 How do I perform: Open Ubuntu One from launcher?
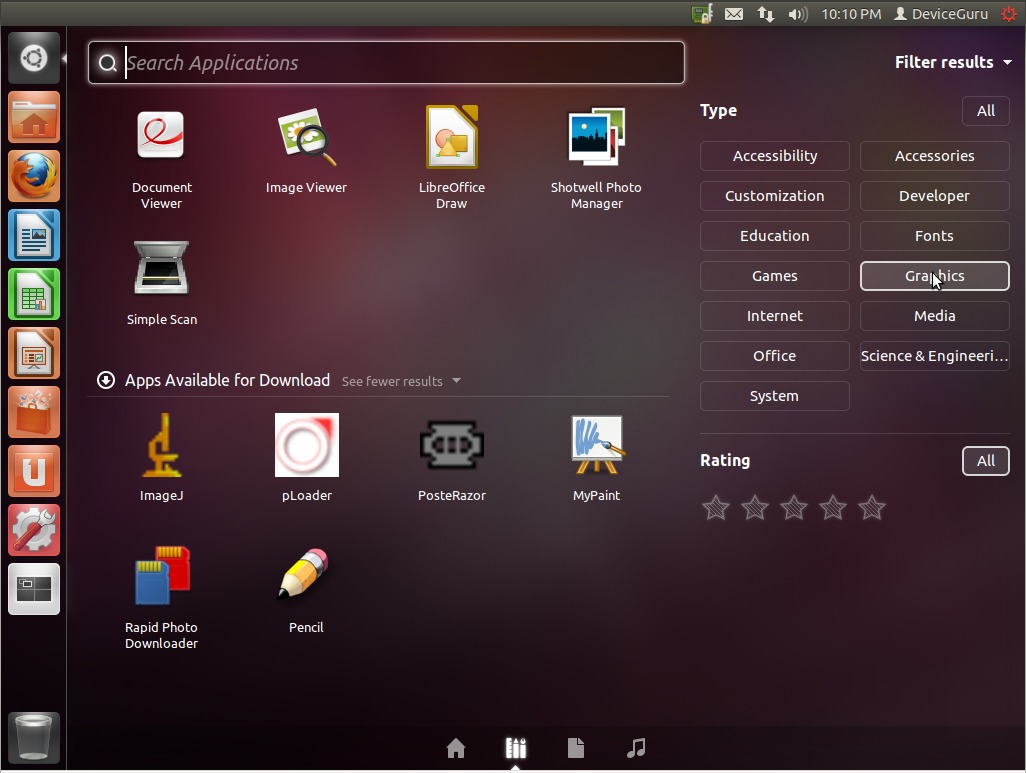pos(34,471)
